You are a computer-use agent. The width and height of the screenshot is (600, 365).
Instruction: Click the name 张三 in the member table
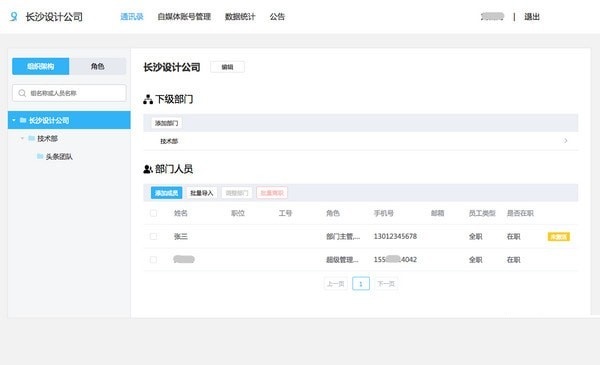tap(181, 236)
